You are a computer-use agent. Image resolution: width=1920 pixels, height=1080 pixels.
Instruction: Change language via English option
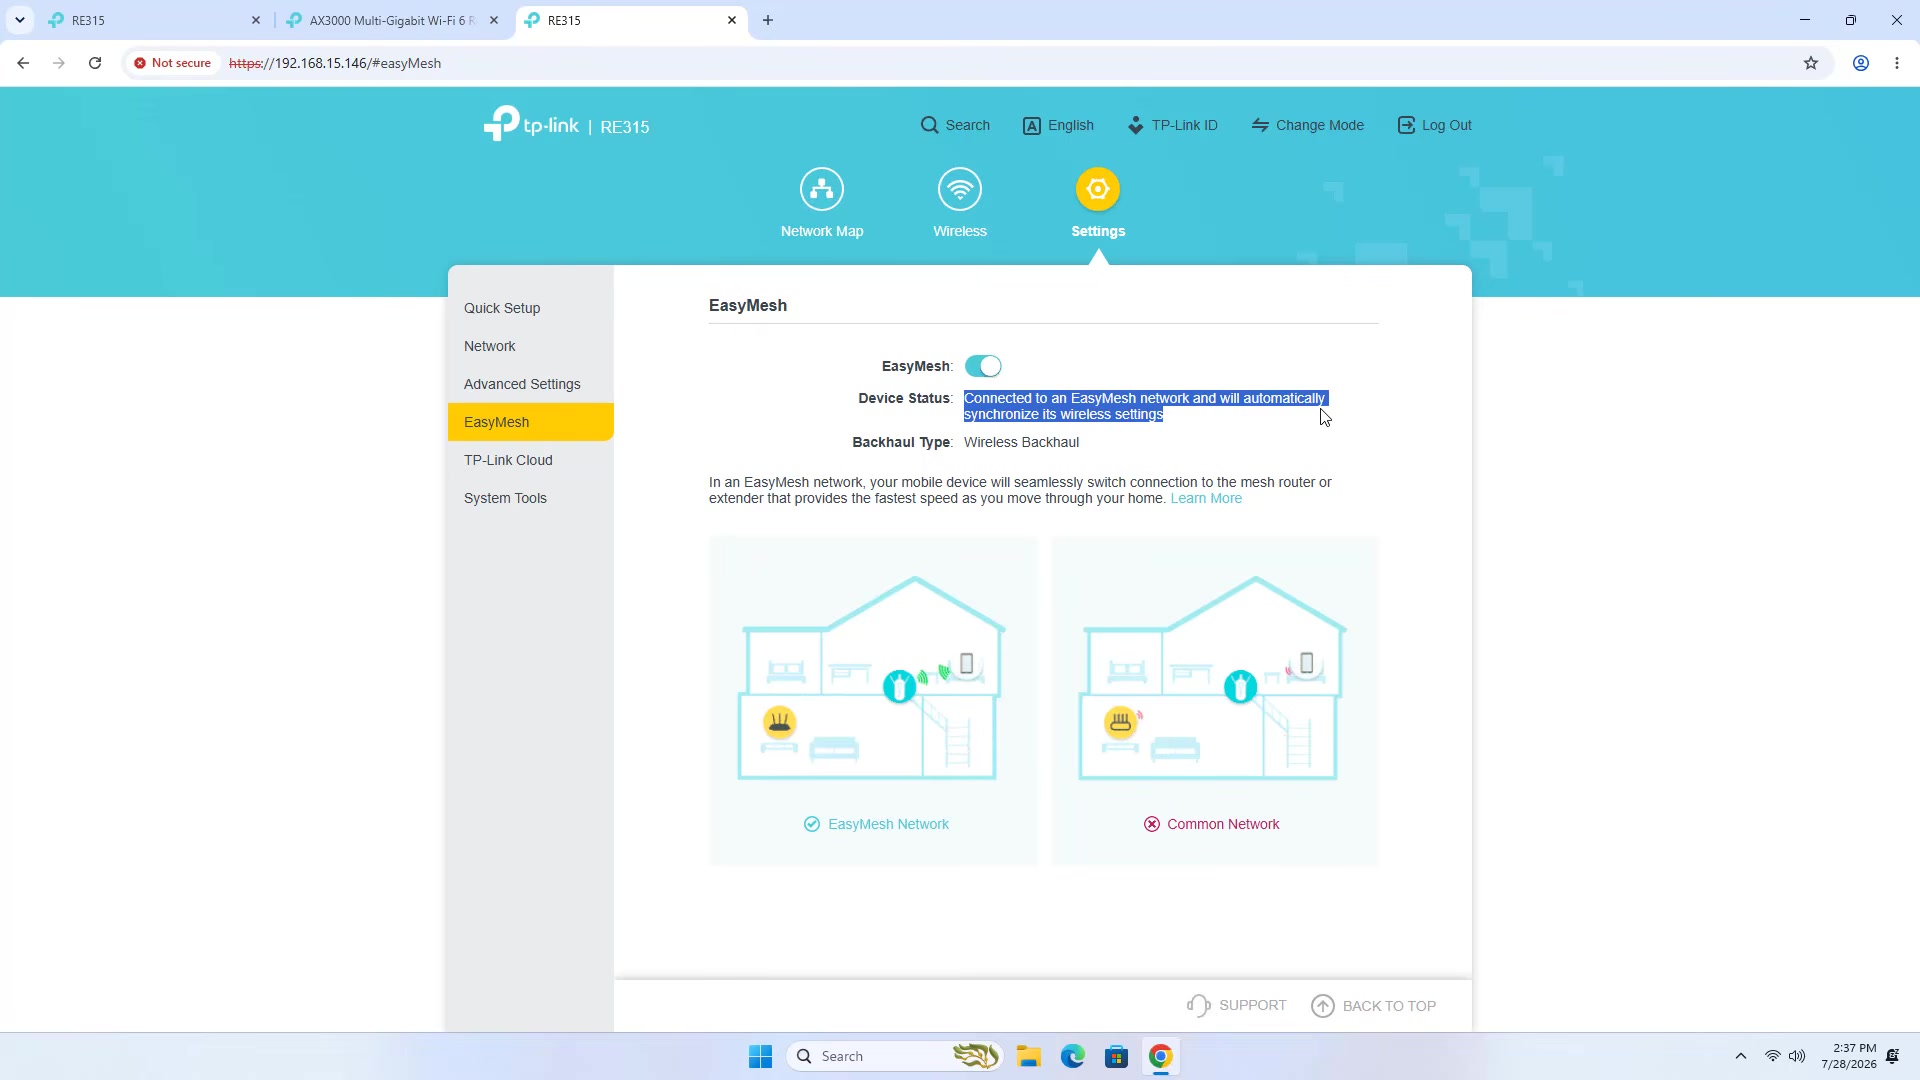1058,125
